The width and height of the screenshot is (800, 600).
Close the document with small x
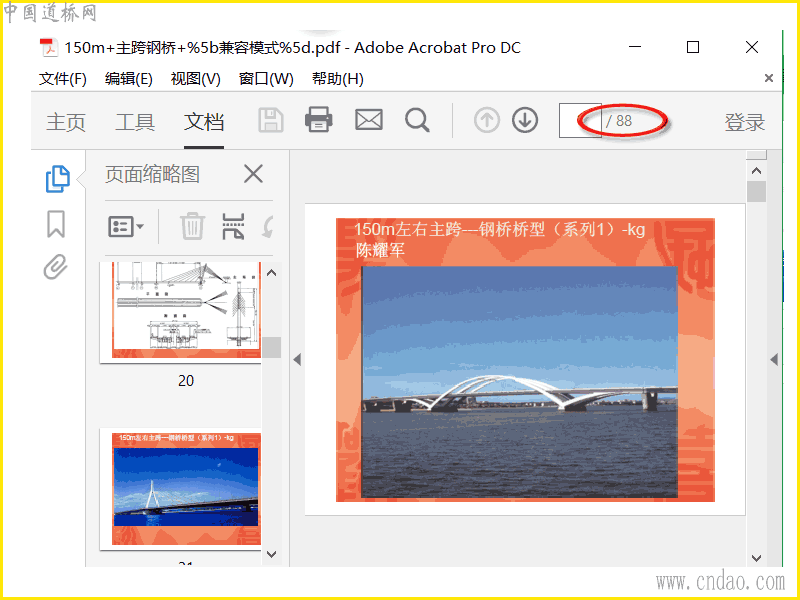(769, 78)
